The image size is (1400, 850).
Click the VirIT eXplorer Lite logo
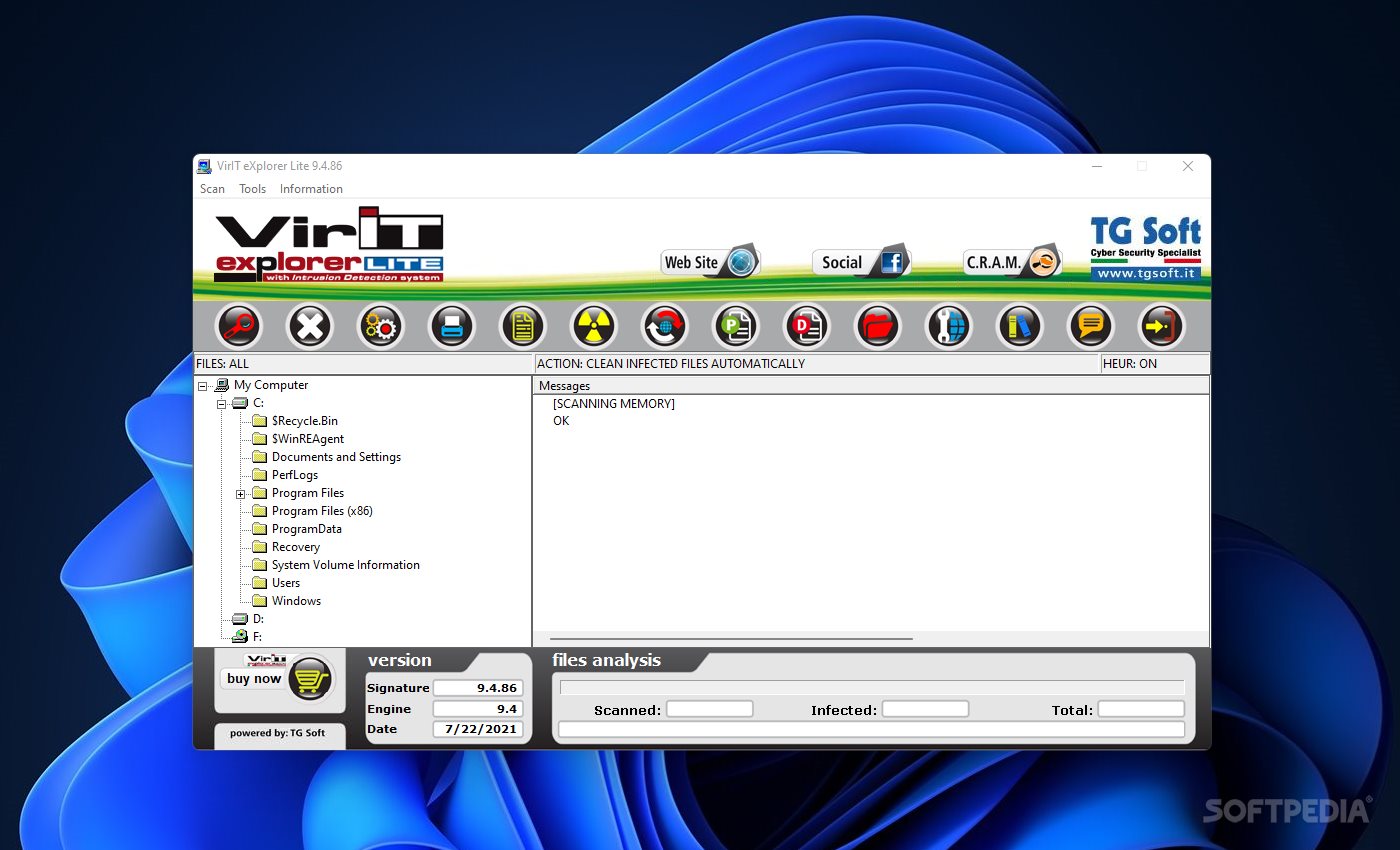[329, 245]
